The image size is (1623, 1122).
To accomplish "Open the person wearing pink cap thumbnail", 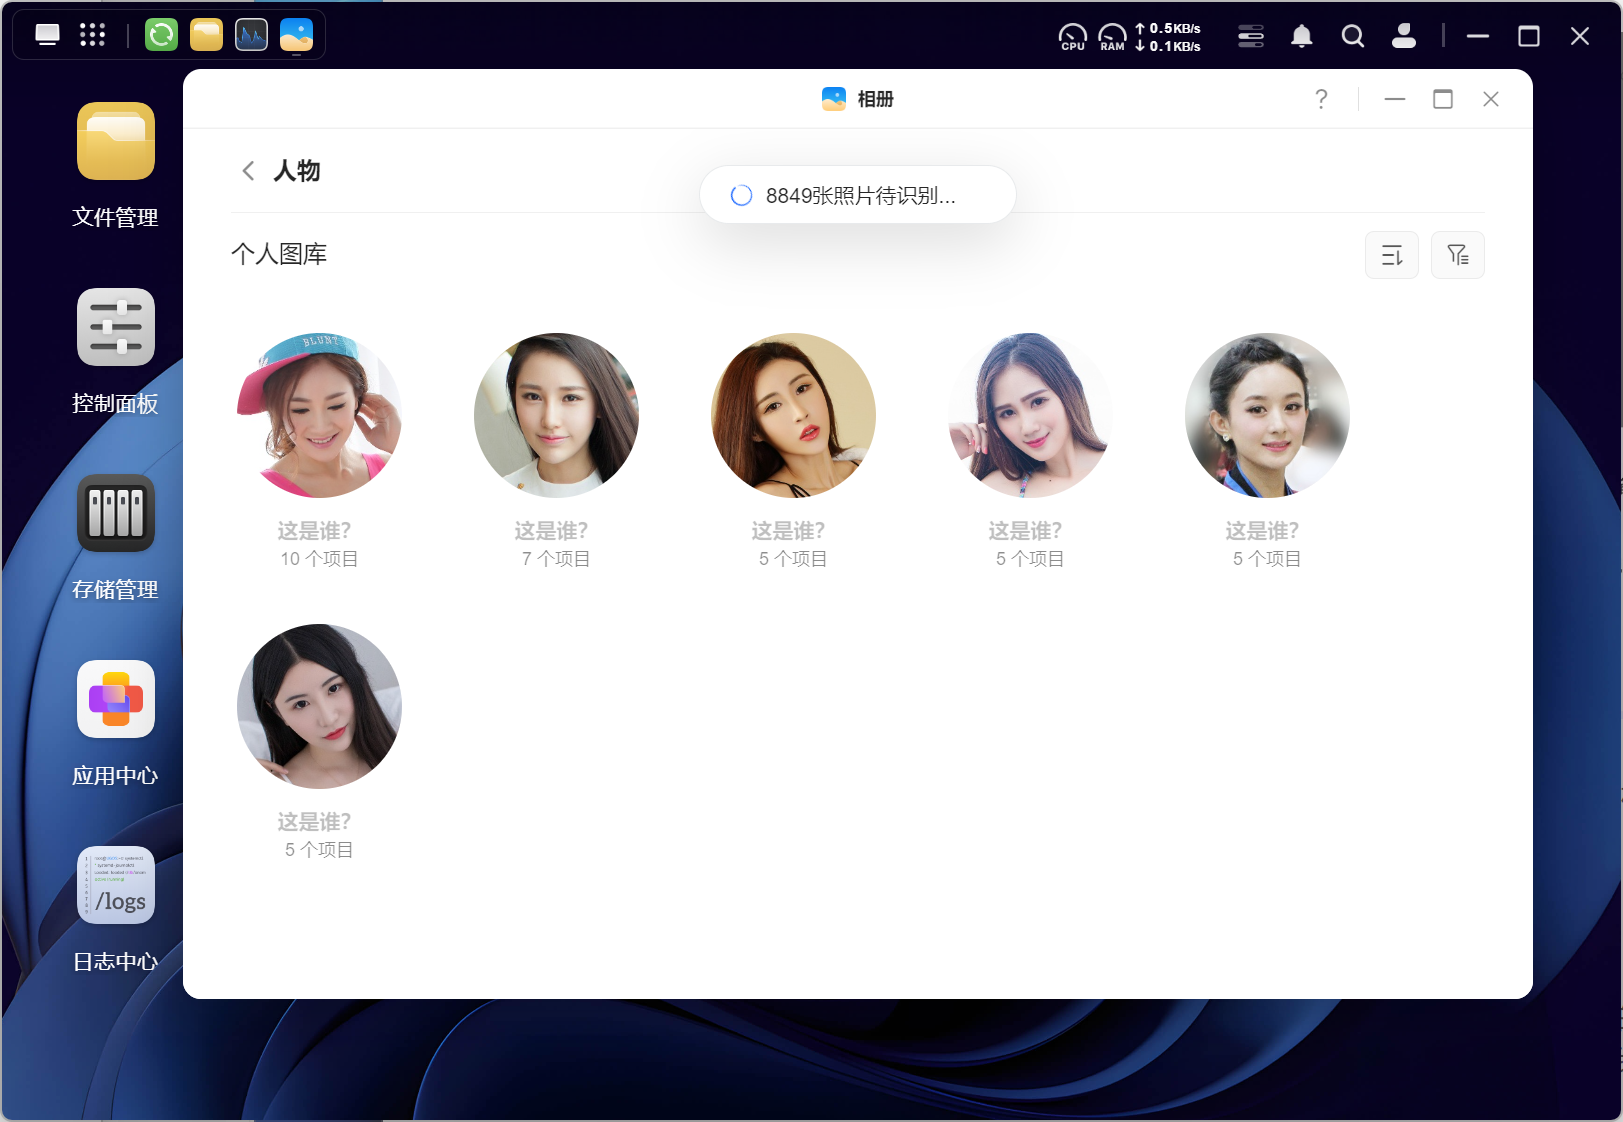I will coord(319,415).
